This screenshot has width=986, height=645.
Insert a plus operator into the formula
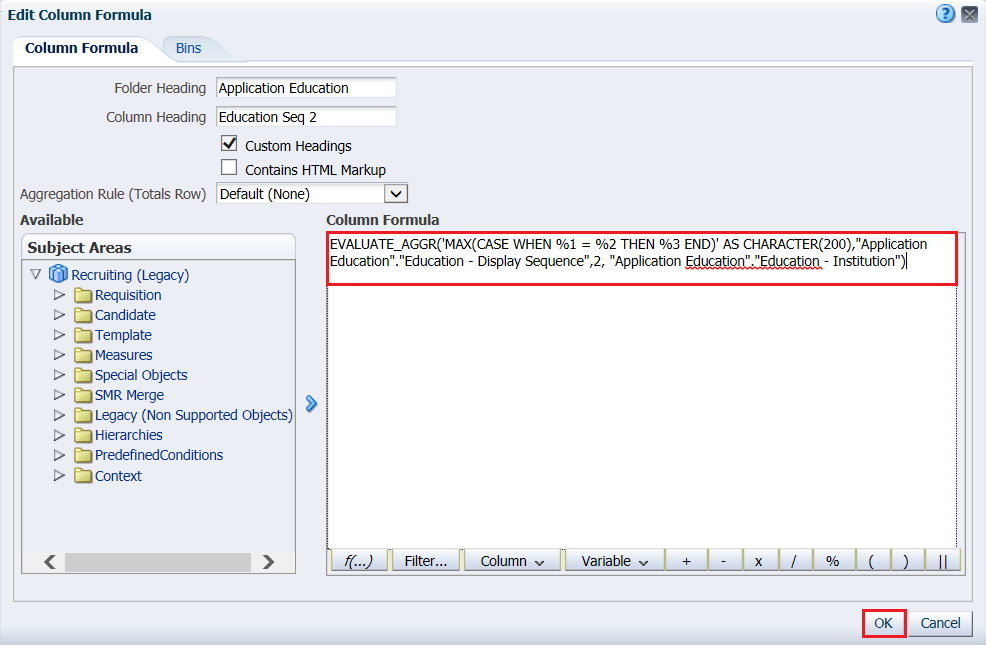point(686,561)
